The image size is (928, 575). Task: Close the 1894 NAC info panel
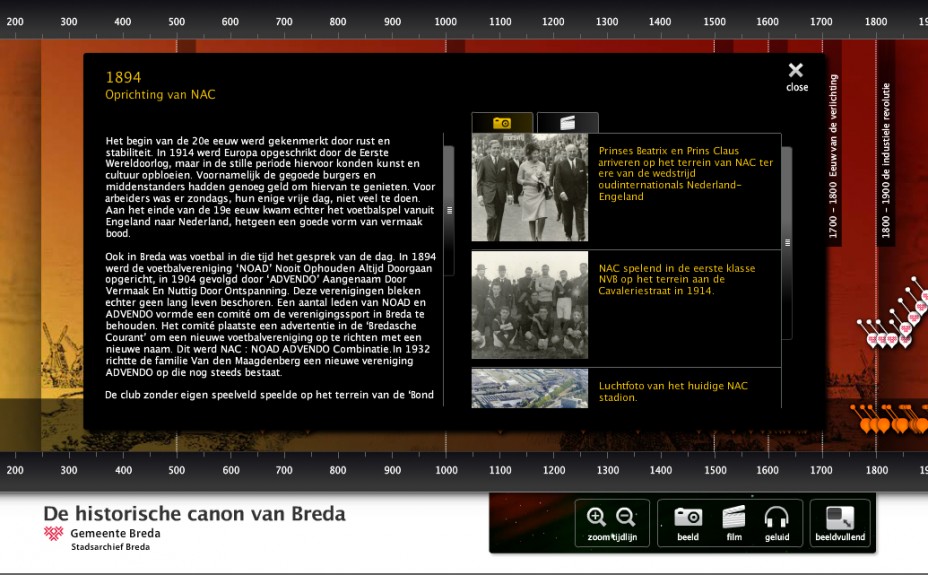797,77
